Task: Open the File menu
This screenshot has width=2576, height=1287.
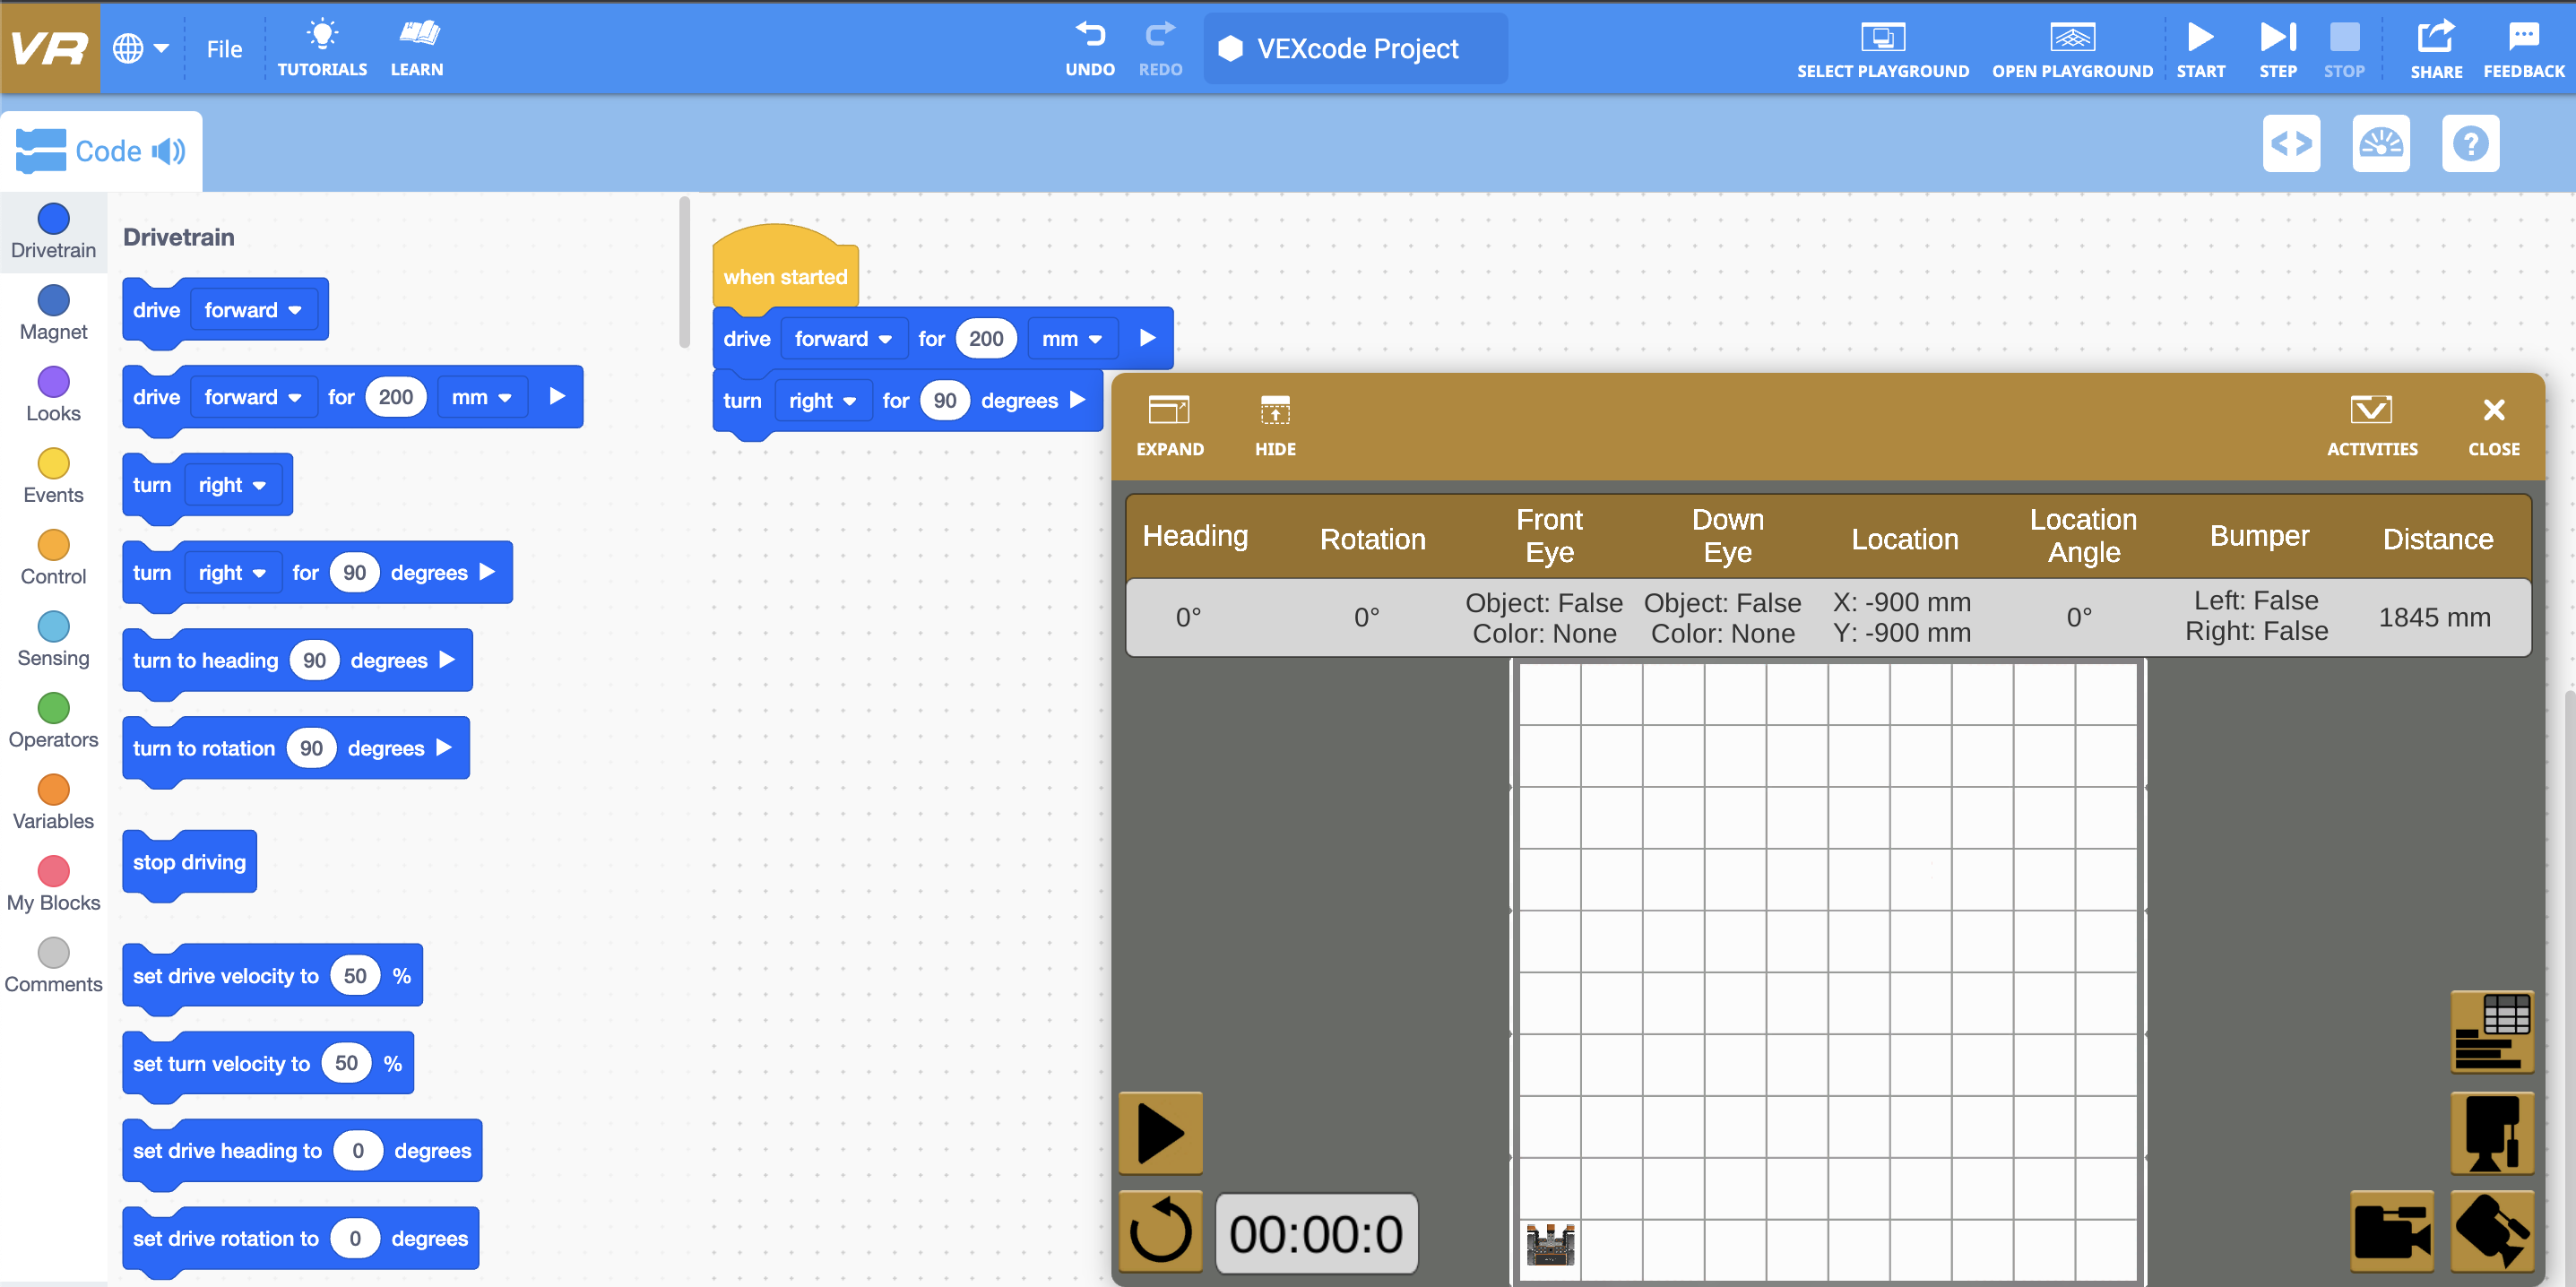Action: (224, 48)
